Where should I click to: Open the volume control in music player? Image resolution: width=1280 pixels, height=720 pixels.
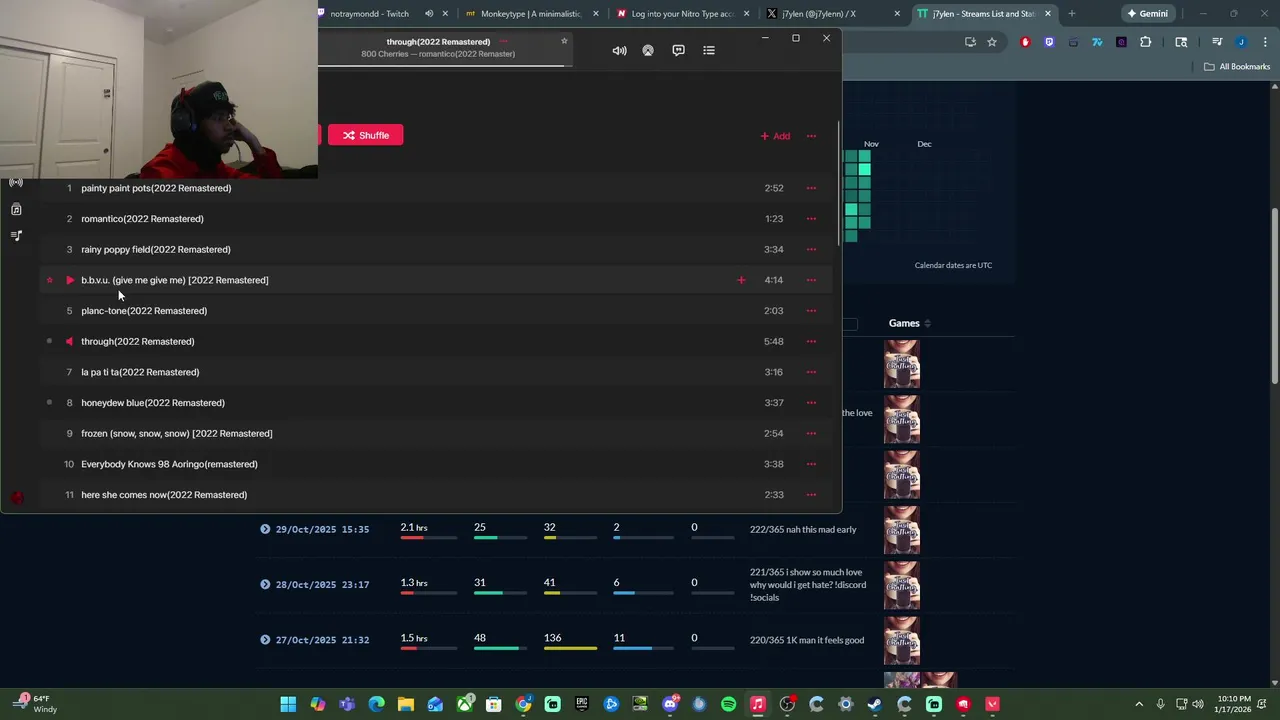pyautogui.click(x=619, y=50)
